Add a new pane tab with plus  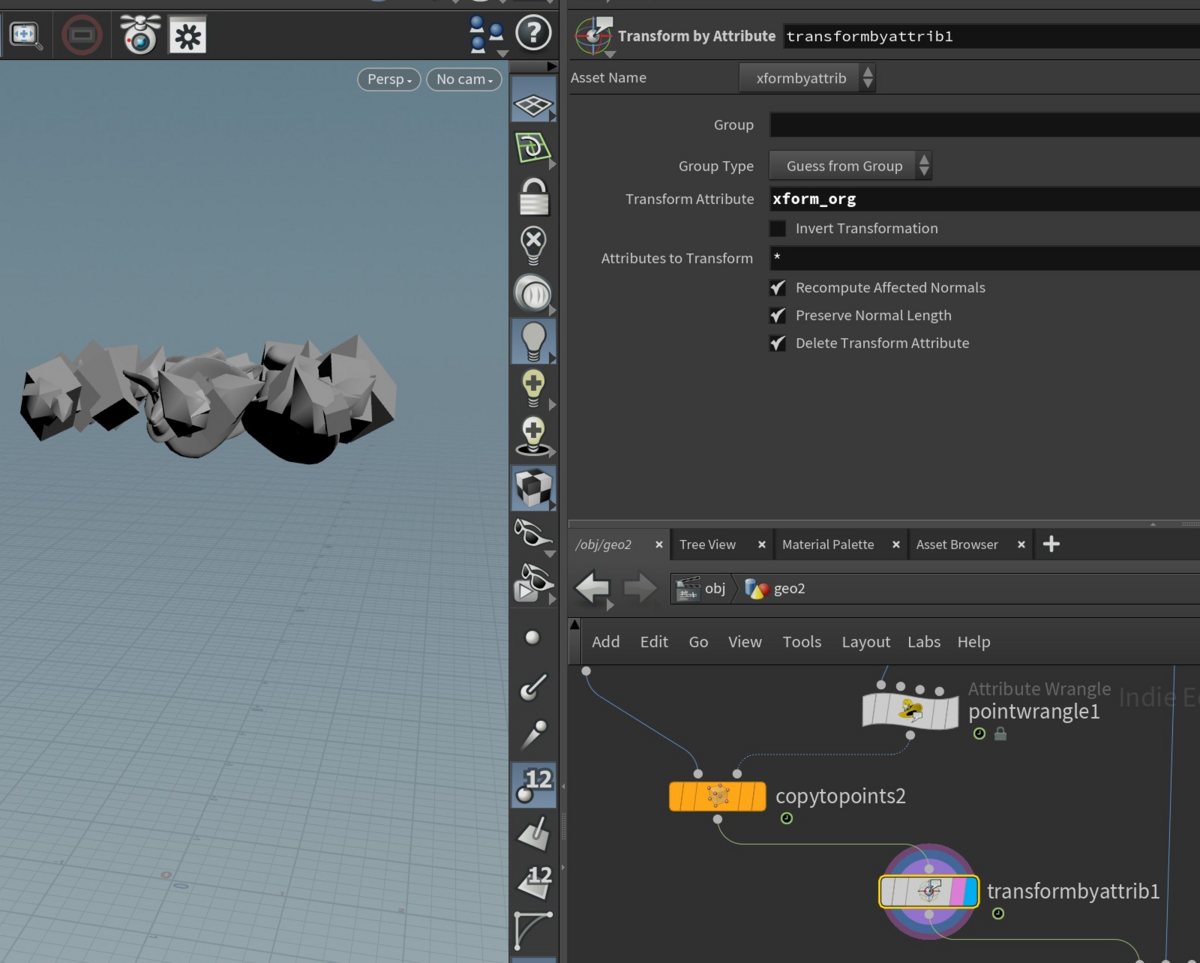tap(1051, 544)
